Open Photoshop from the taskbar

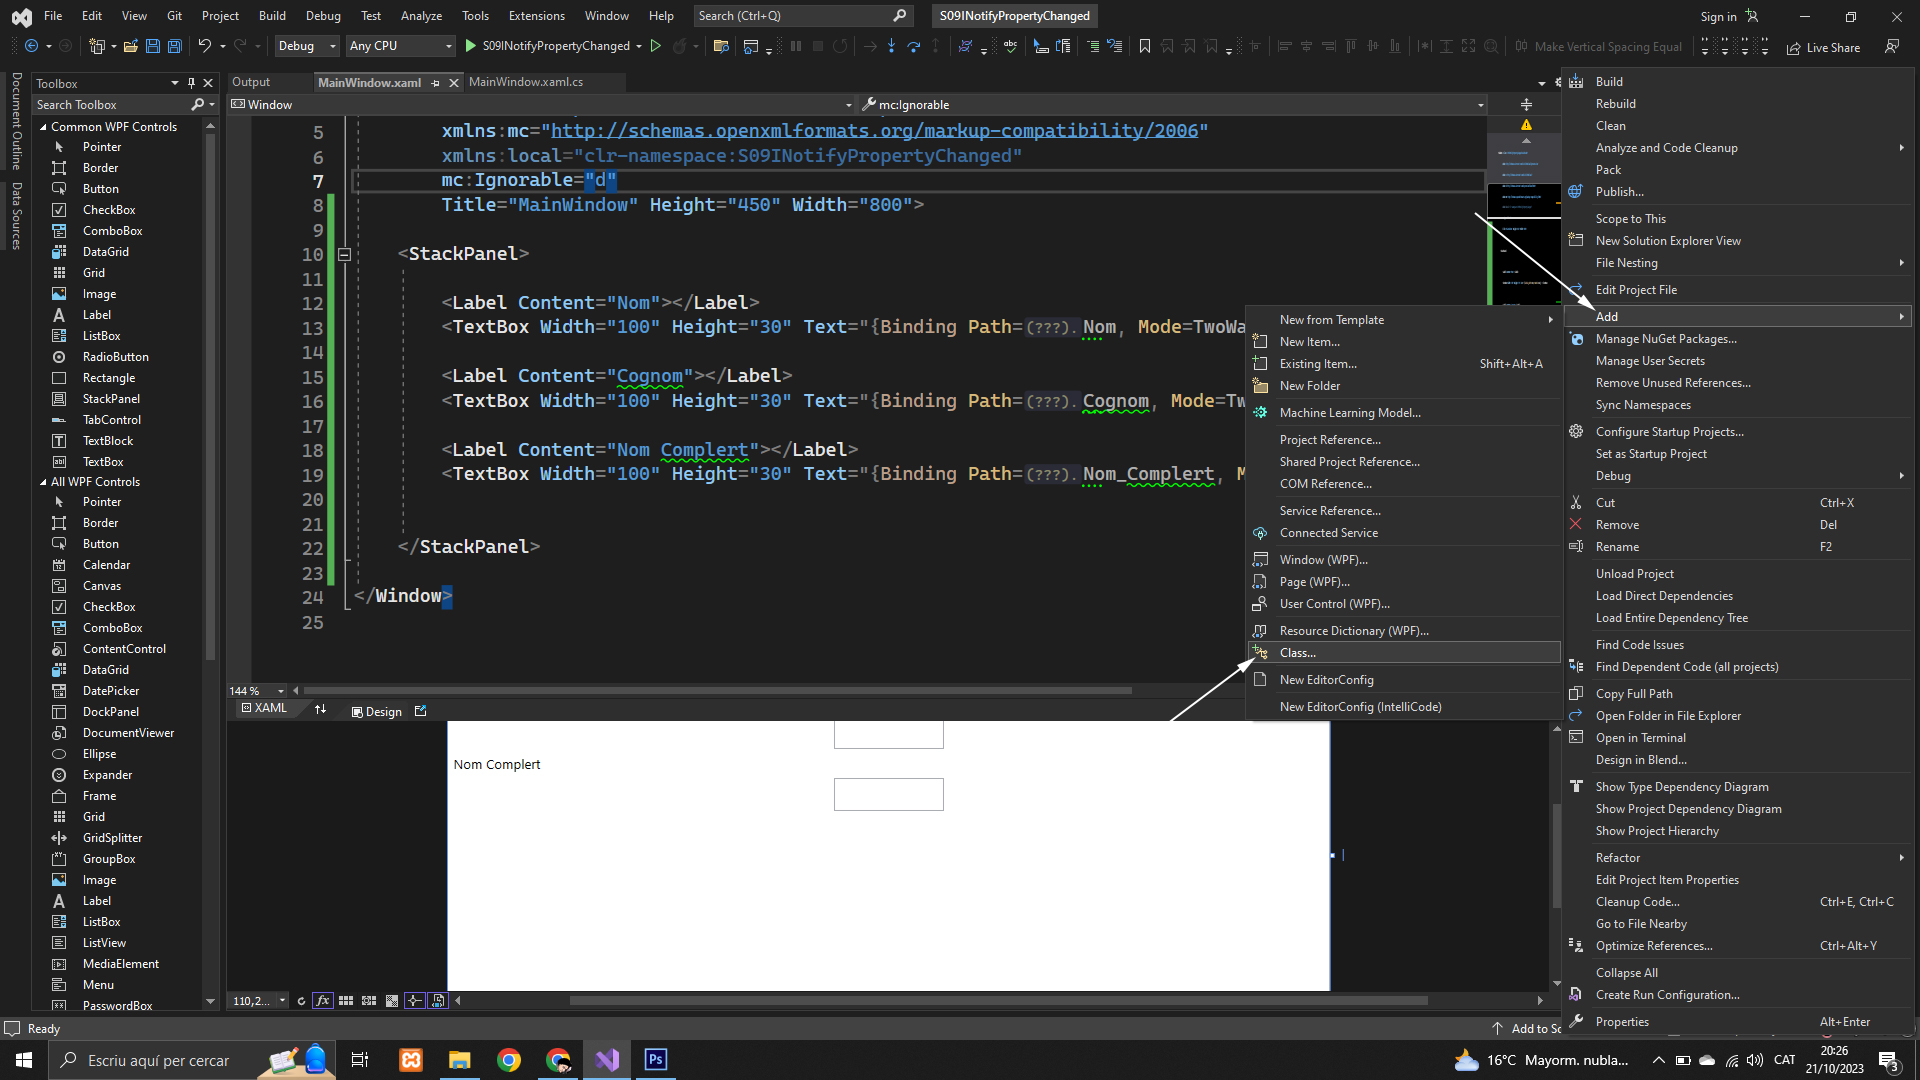click(656, 1060)
